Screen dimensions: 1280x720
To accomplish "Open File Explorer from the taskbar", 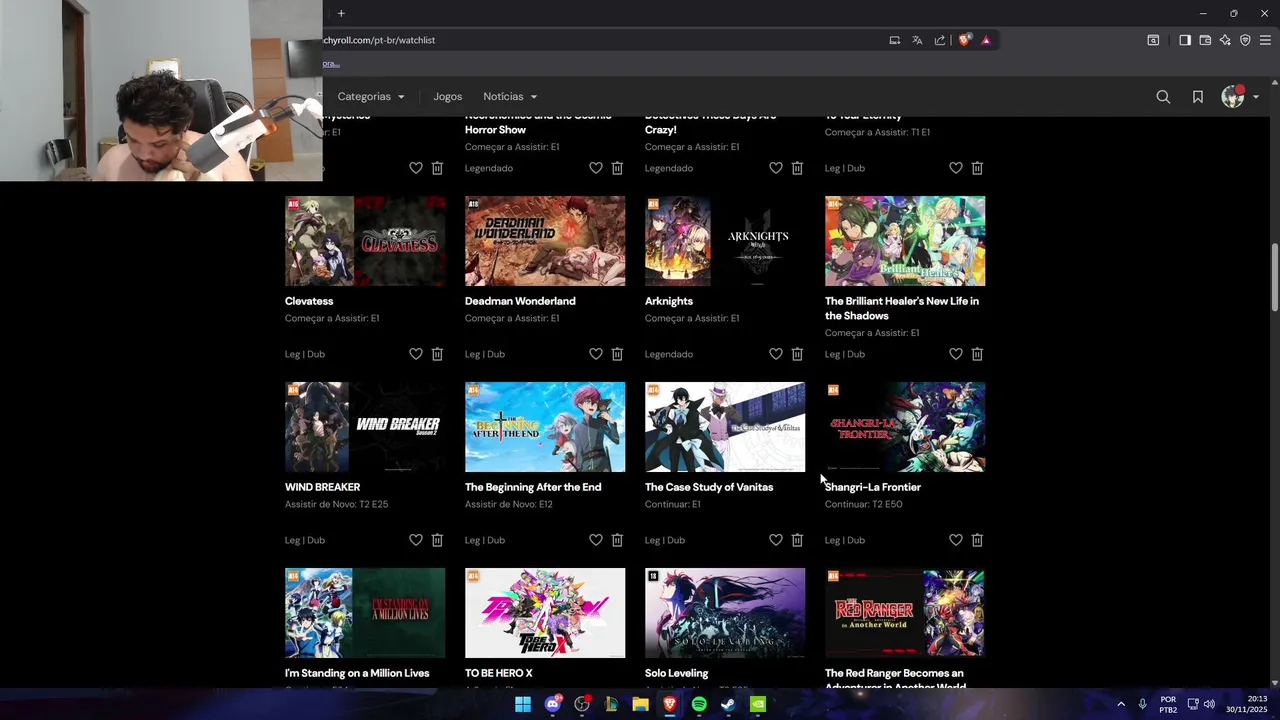I will click(640, 704).
